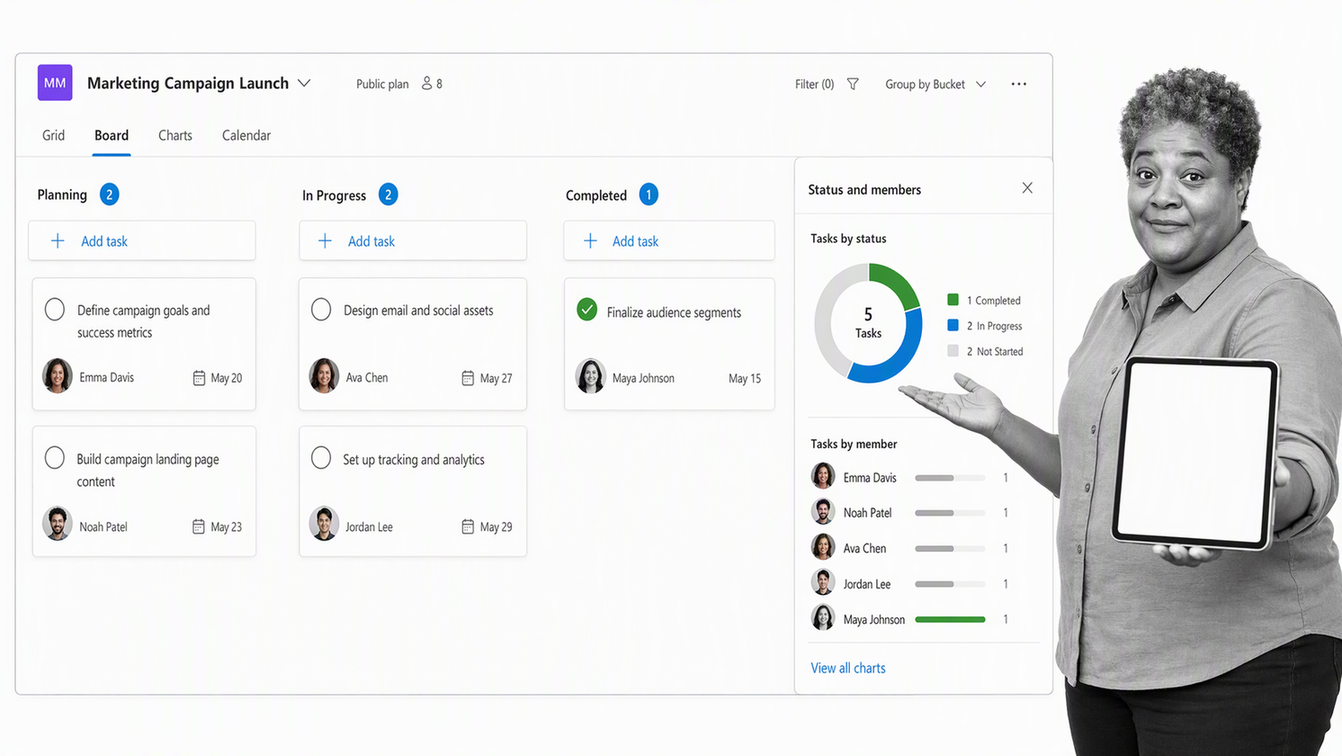Click calendar icon beside May 27
Viewport: 1342px width, 756px height.
(468, 378)
